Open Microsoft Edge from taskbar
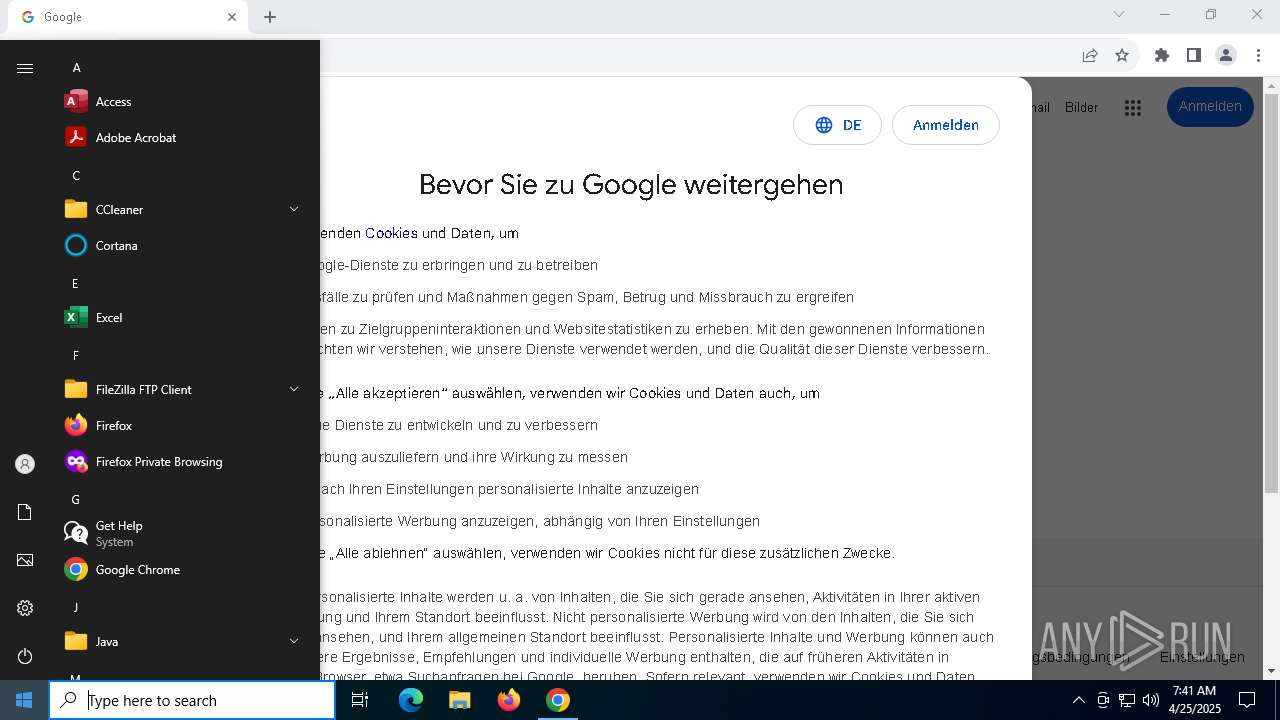 point(411,700)
